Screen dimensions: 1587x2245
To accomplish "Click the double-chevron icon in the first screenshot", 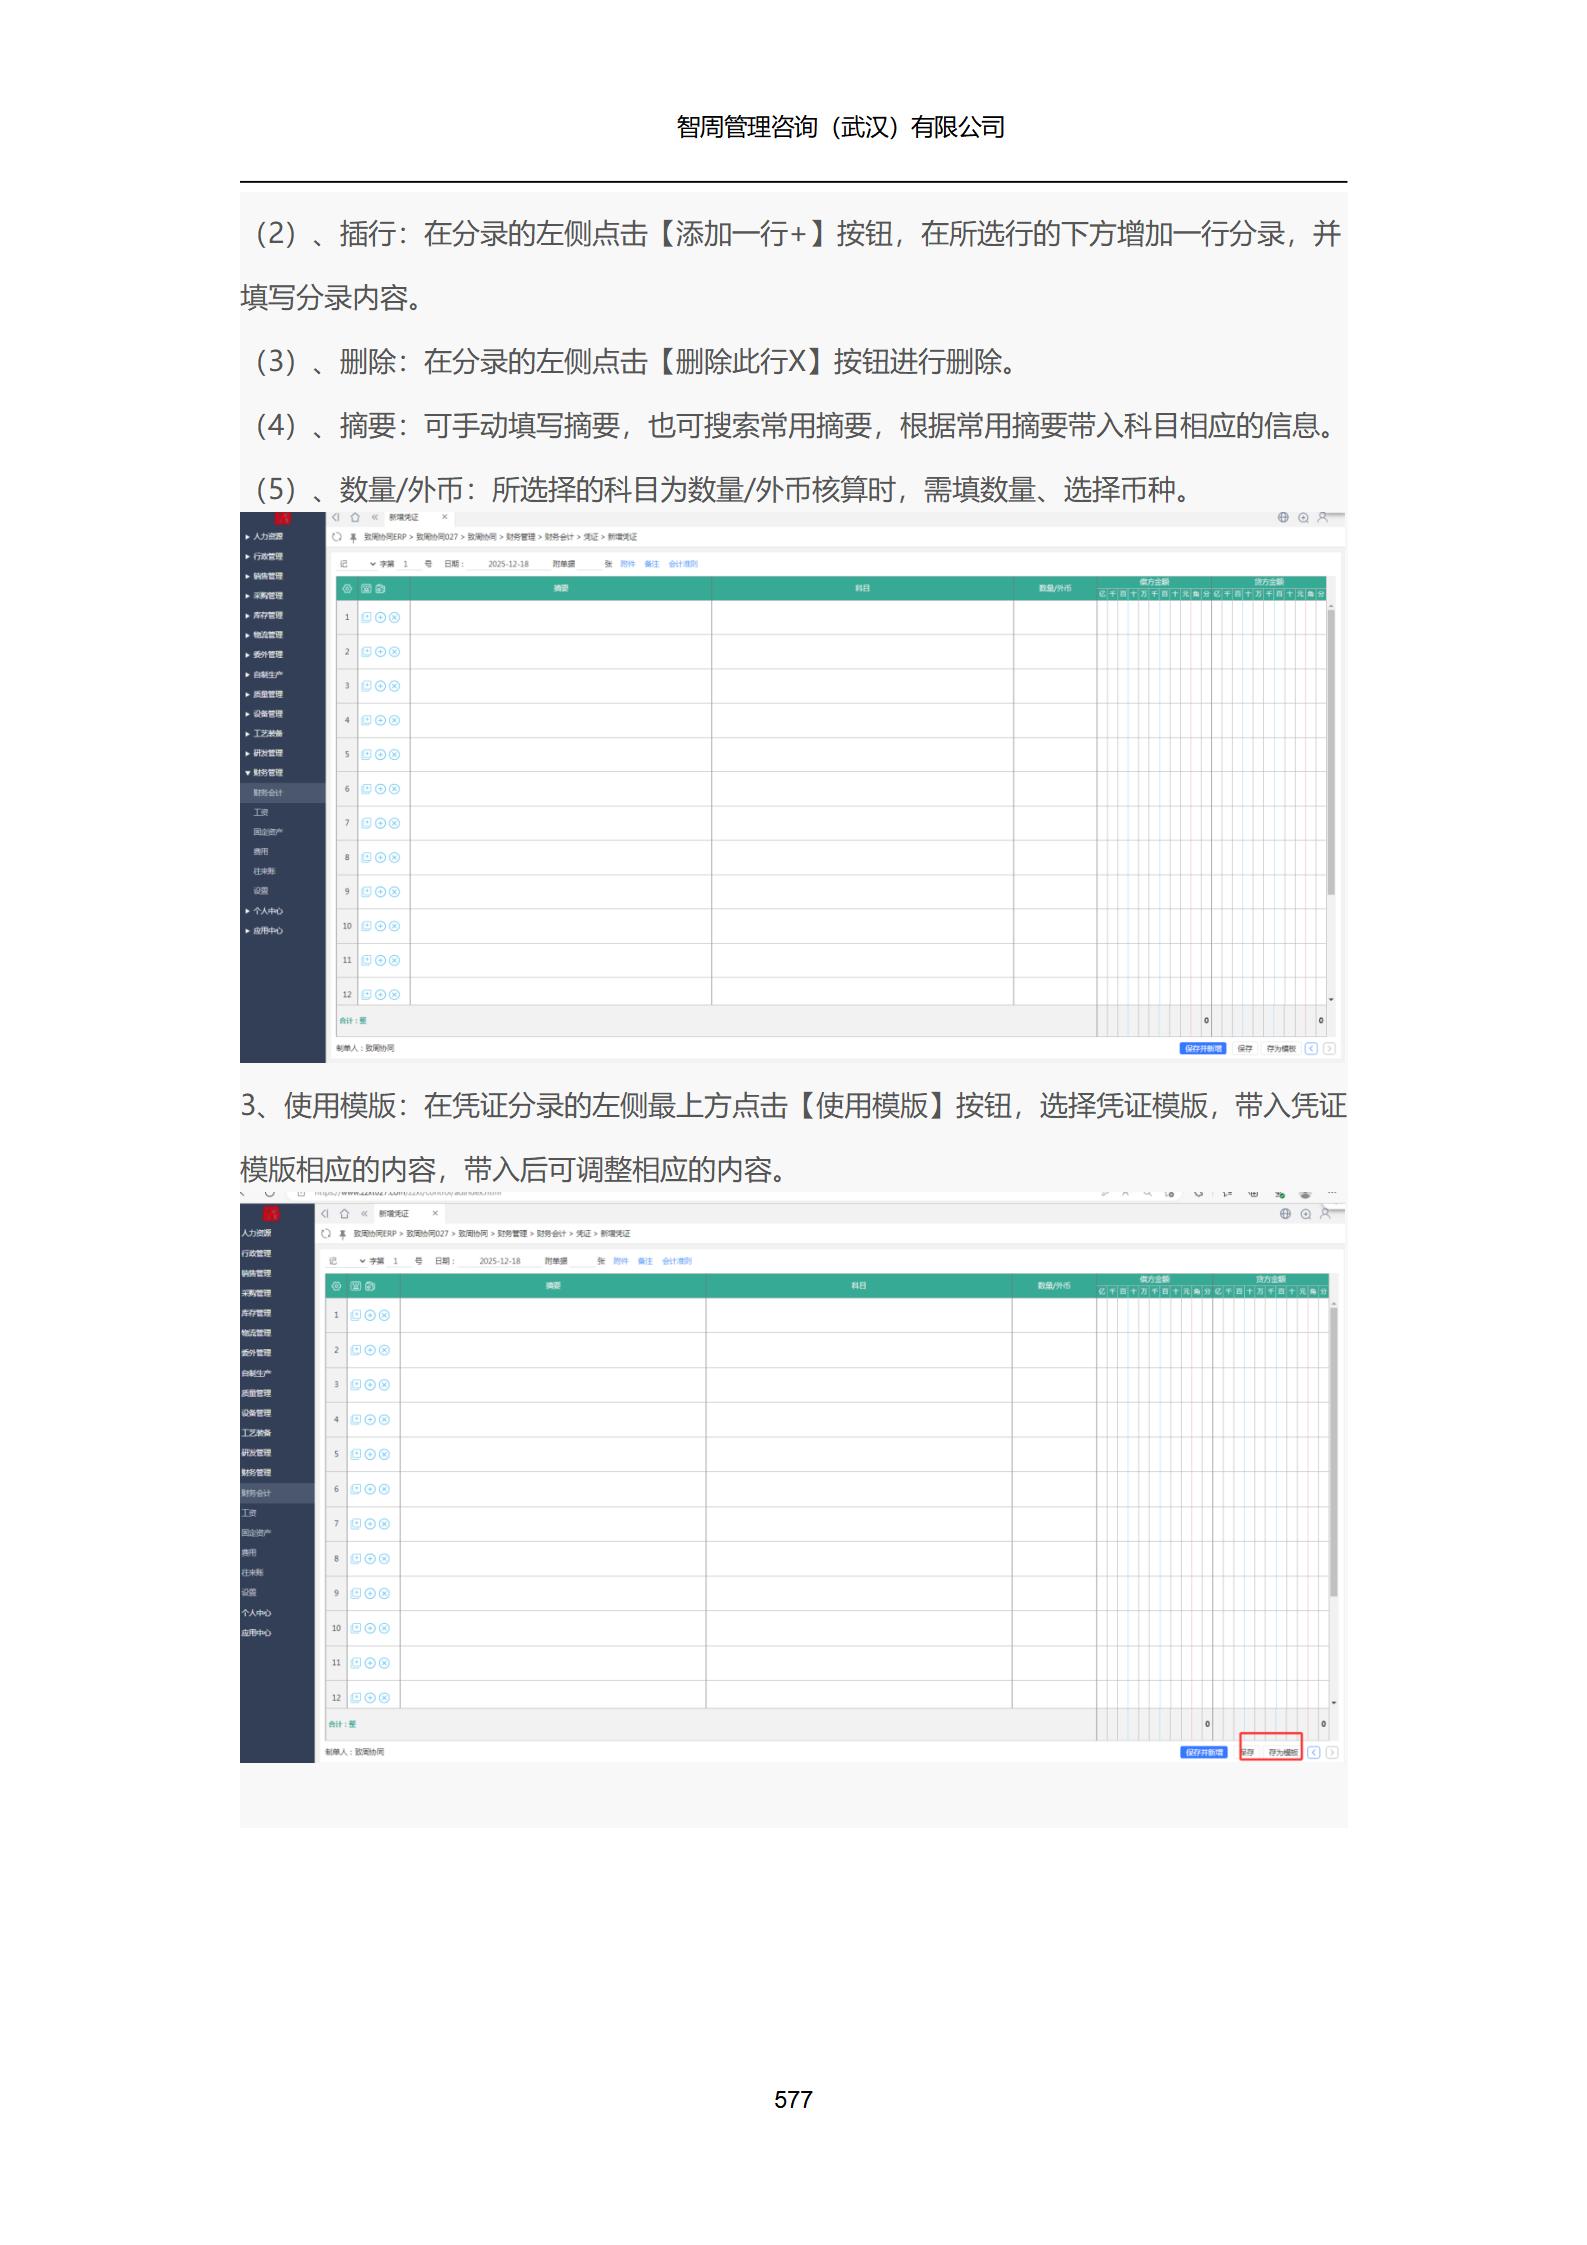I will click(x=375, y=517).
